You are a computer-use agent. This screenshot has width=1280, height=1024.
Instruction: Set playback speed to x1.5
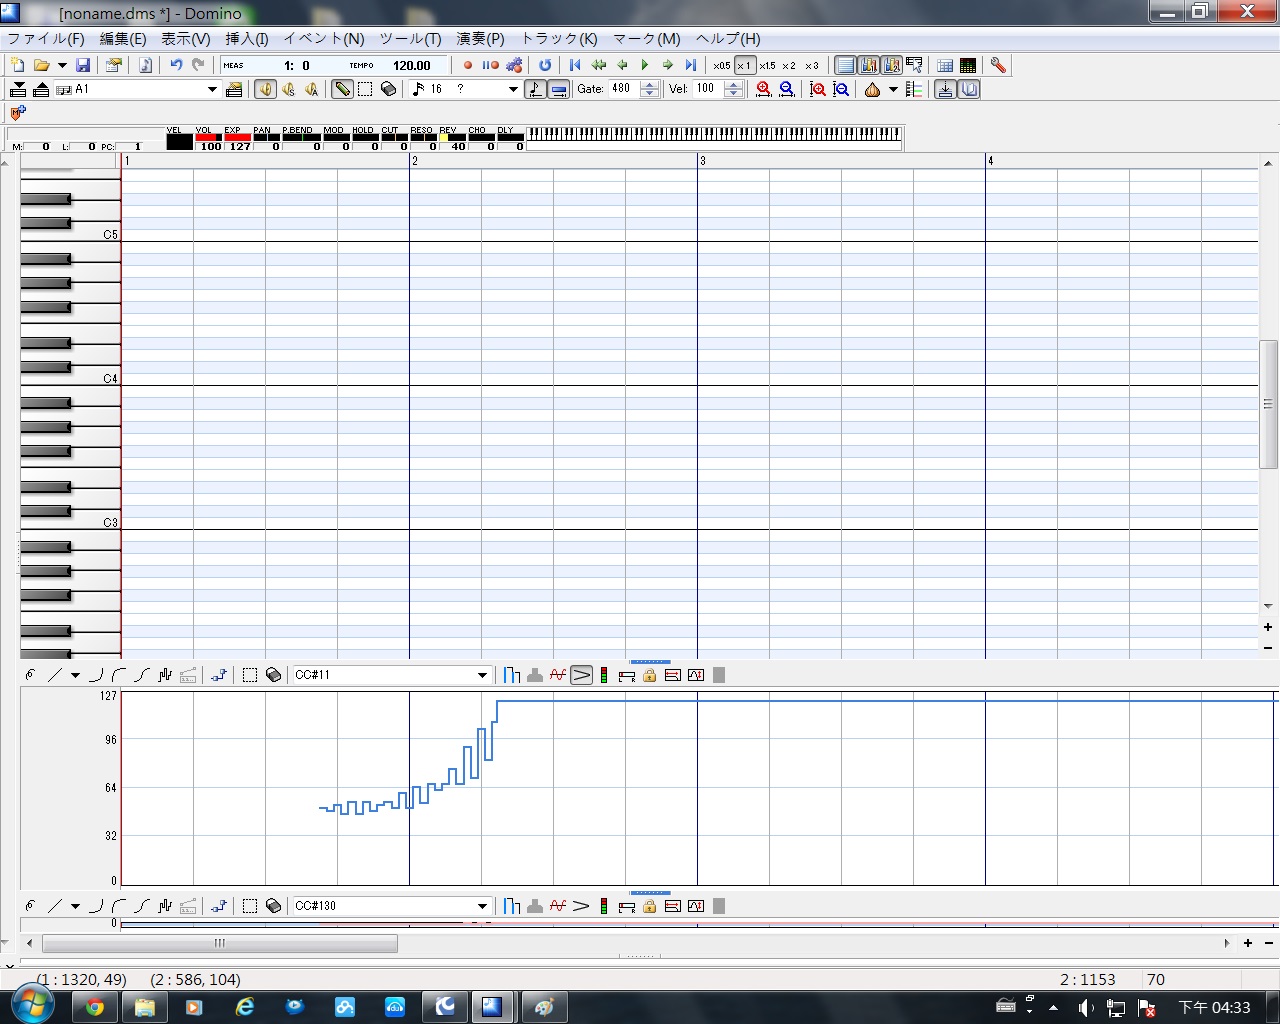click(767, 65)
